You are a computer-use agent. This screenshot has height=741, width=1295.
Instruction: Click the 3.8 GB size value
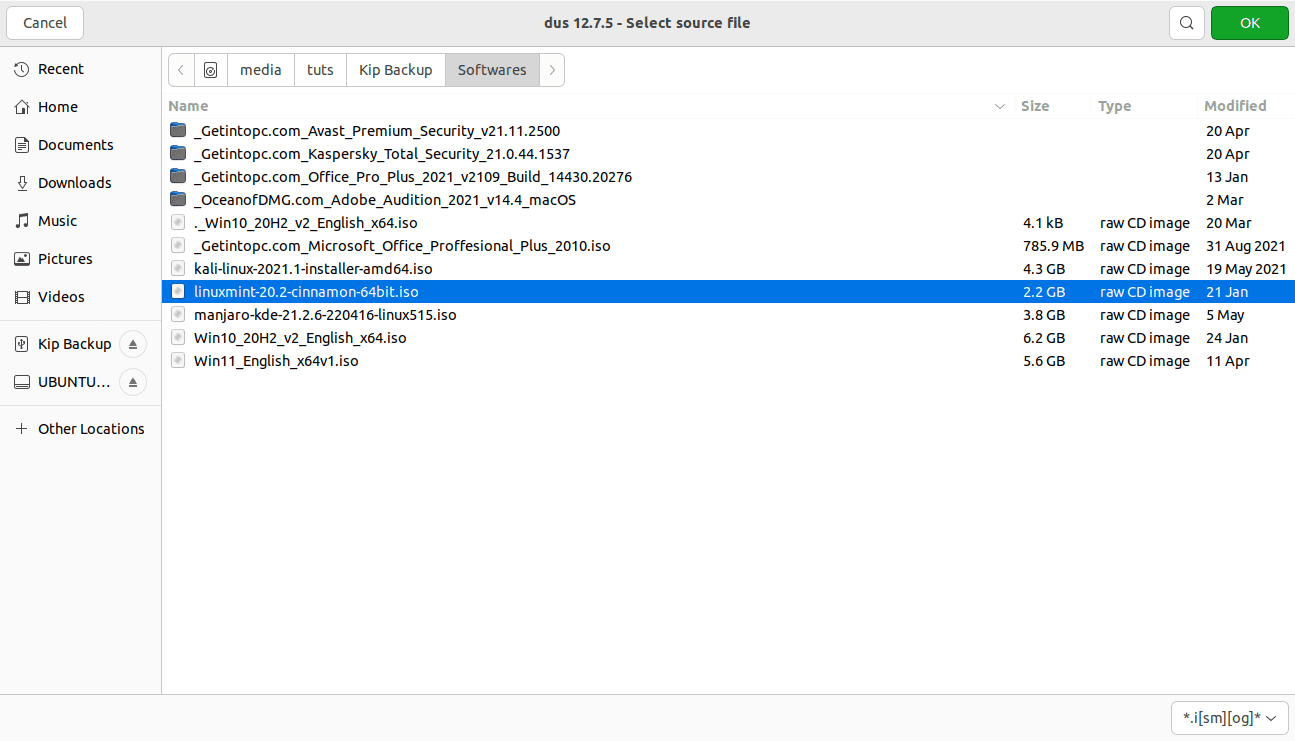coord(1044,315)
